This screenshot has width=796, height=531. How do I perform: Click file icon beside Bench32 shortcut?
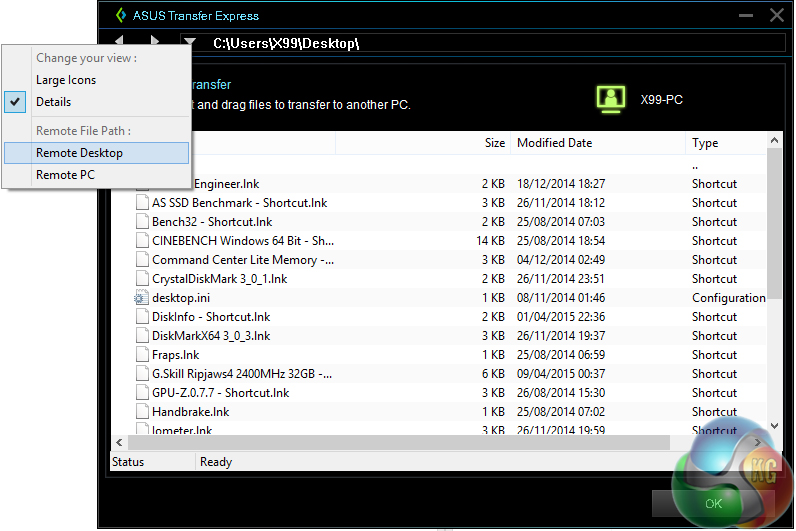(x=142, y=222)
